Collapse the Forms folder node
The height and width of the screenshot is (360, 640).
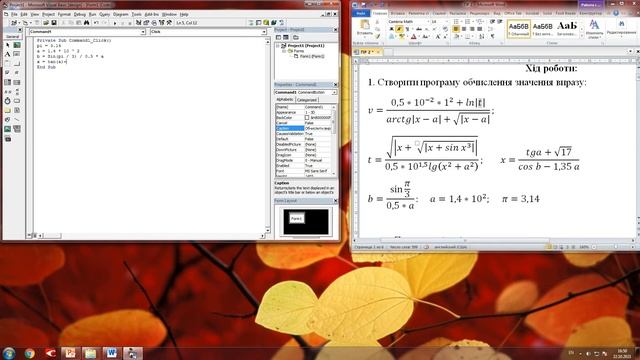pyautogui.click(x=284, y=51)
